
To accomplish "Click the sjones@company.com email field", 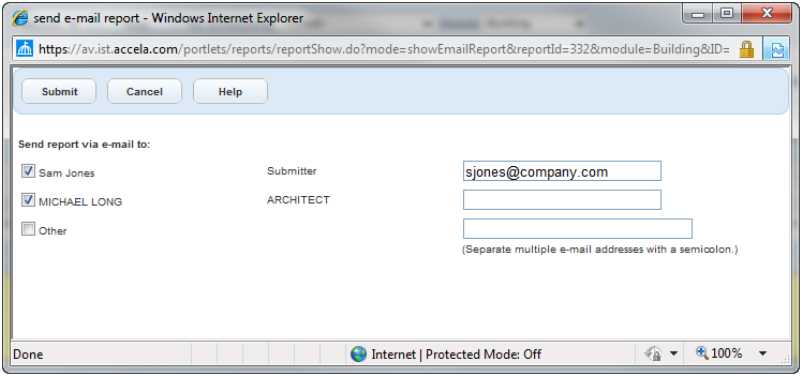I will (562, 171).
